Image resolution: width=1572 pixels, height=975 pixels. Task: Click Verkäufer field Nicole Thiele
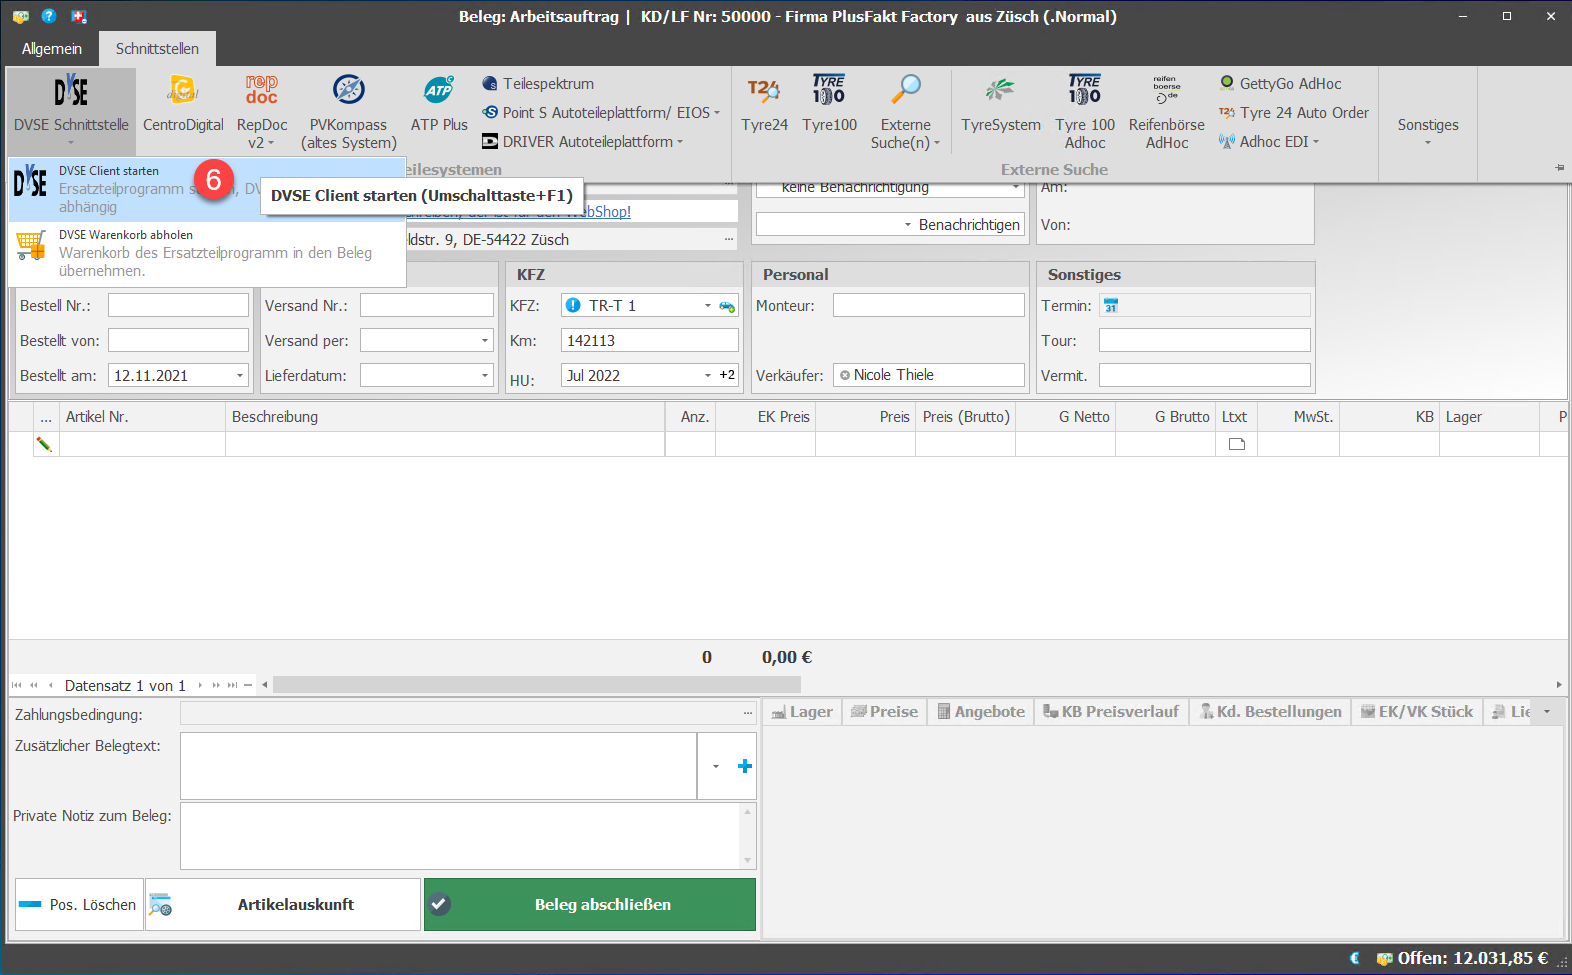(x=929, y=376)
